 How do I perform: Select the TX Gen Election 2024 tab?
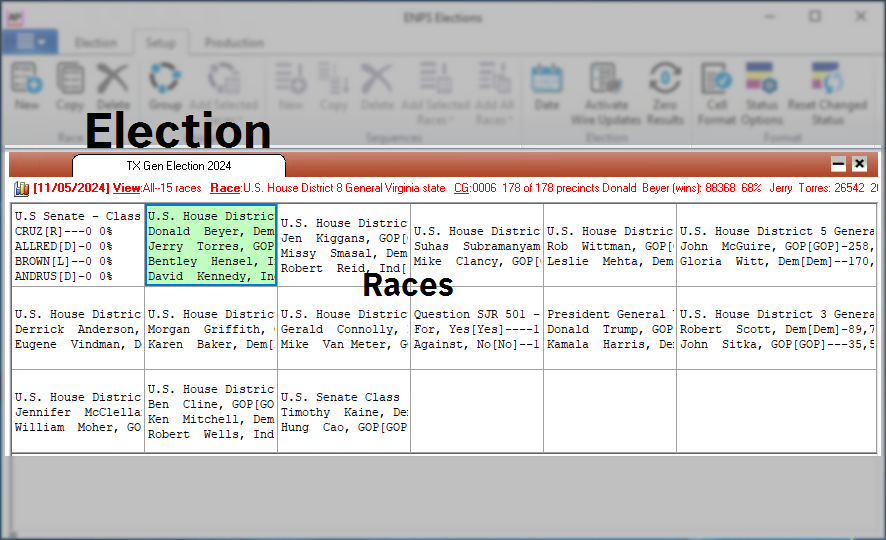[179, 166]
